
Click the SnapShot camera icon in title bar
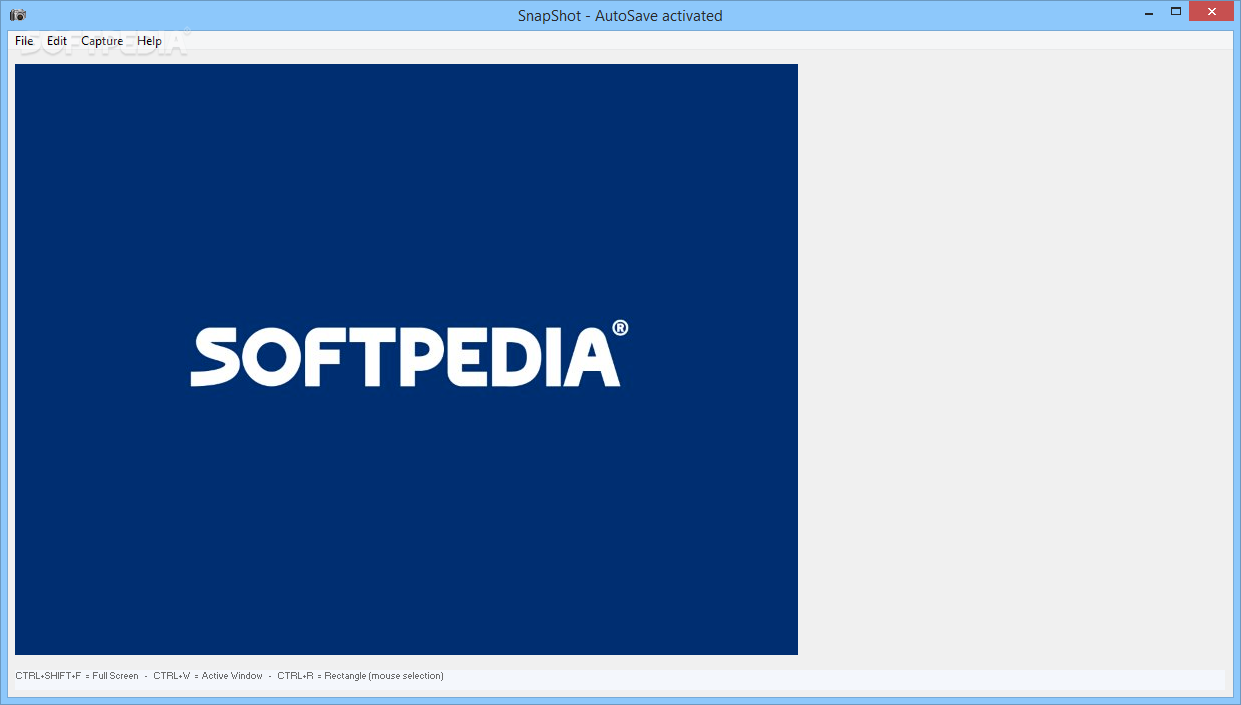(x=18, y=15)
